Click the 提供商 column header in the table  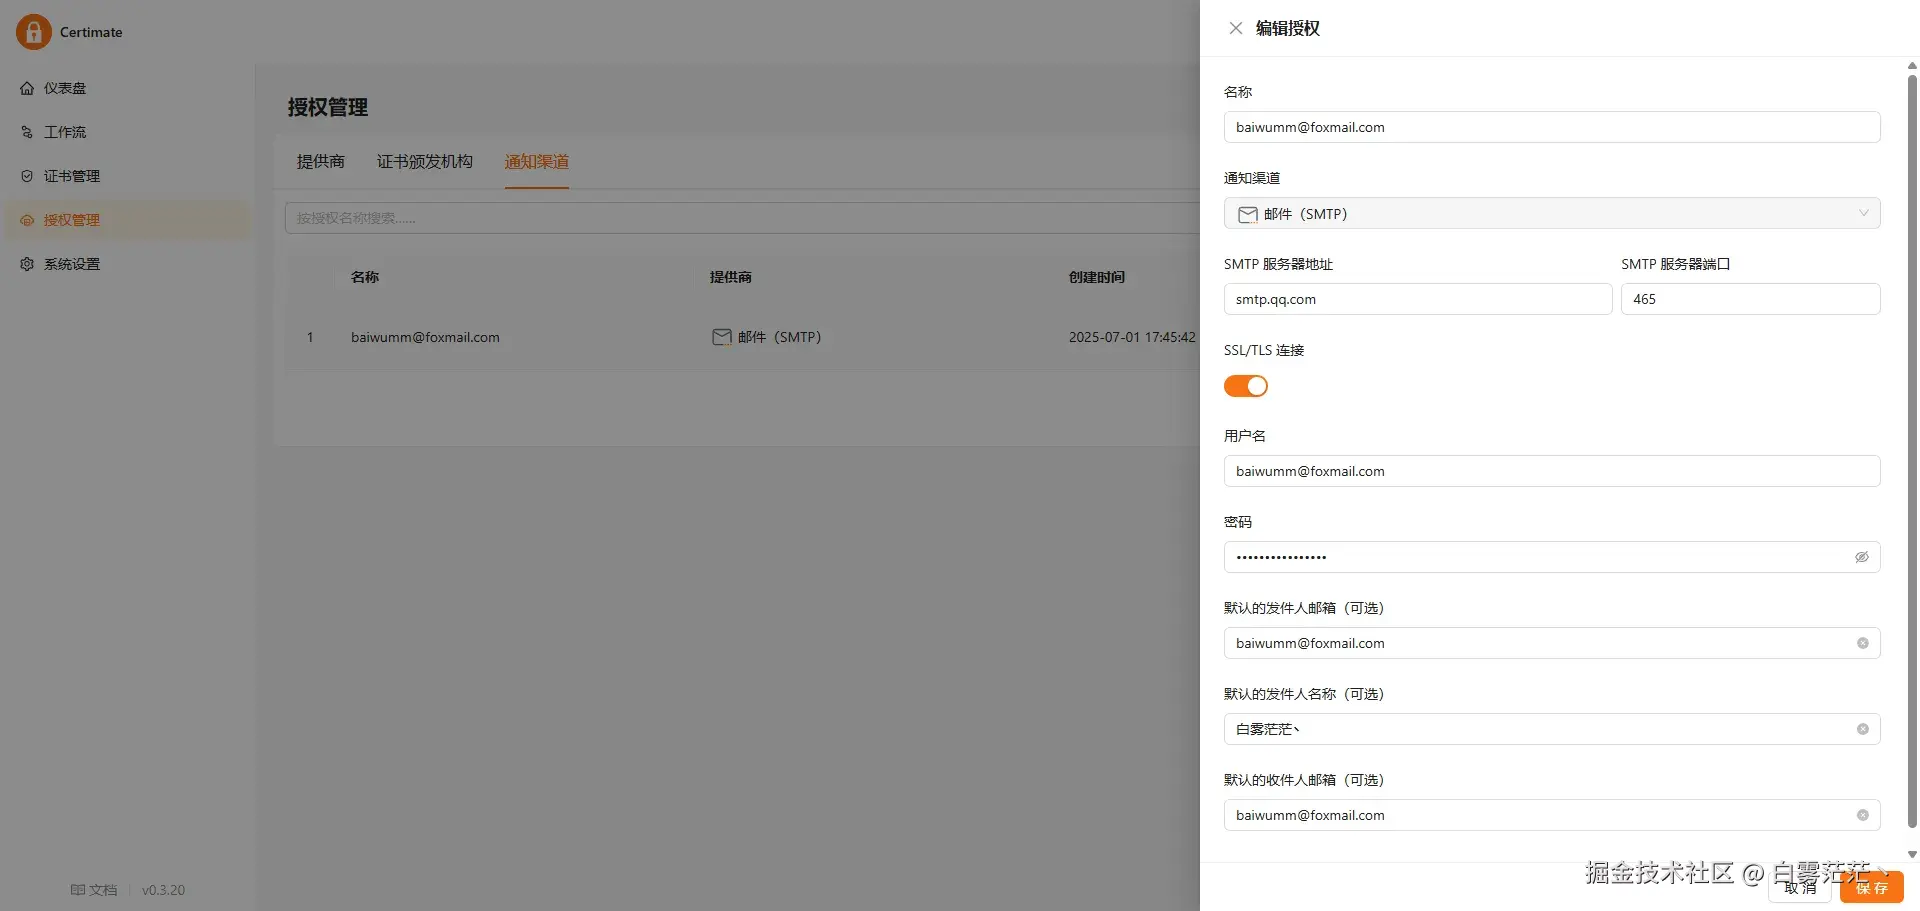[731, 277]
